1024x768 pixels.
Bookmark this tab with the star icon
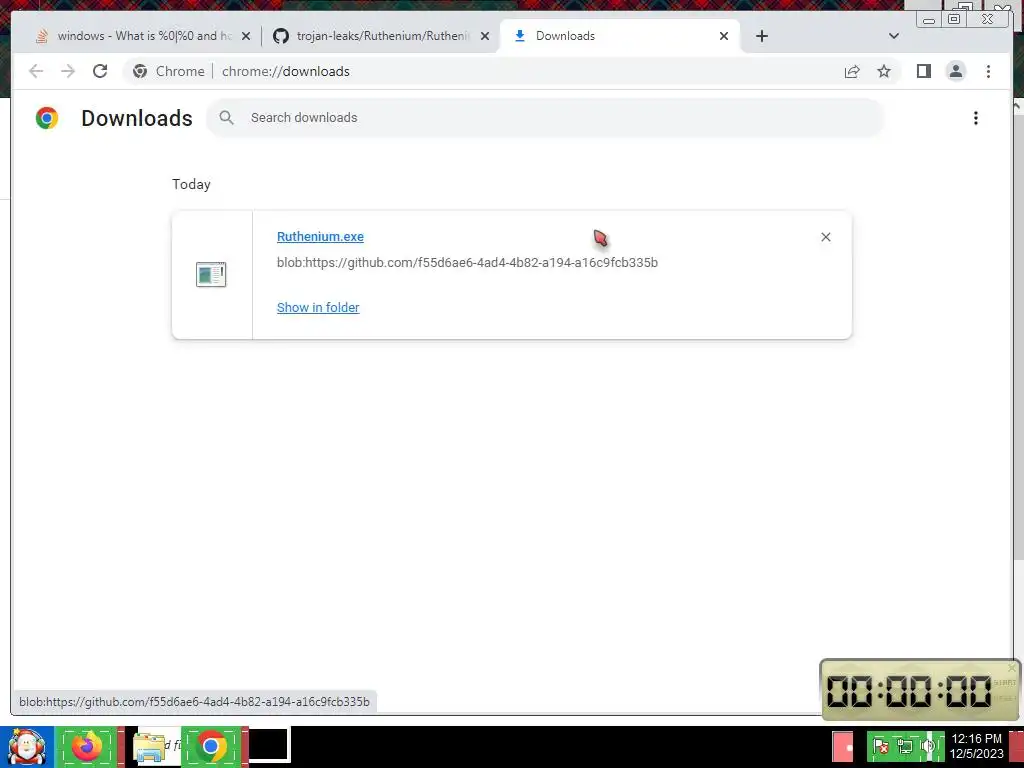click(x=884, y=71)
